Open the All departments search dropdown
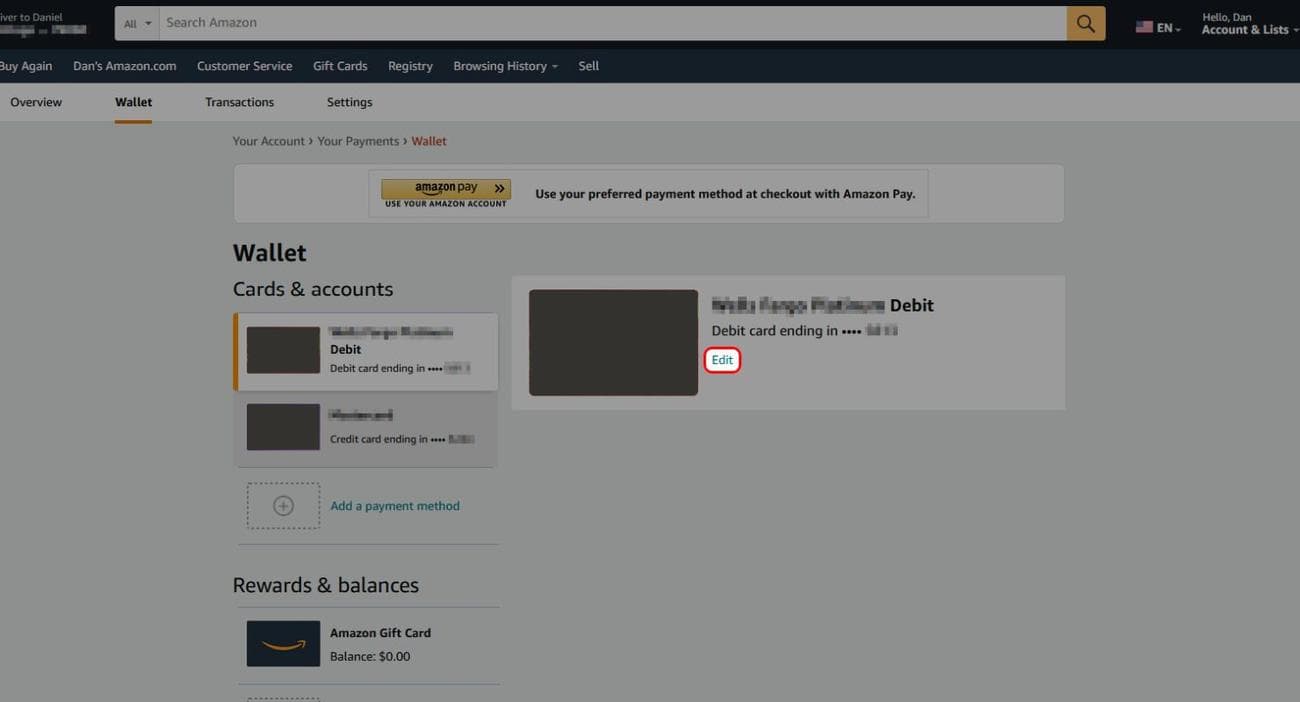Image resolution: width=1300 pixels, height=702 pixels. (x=138, y=23)
